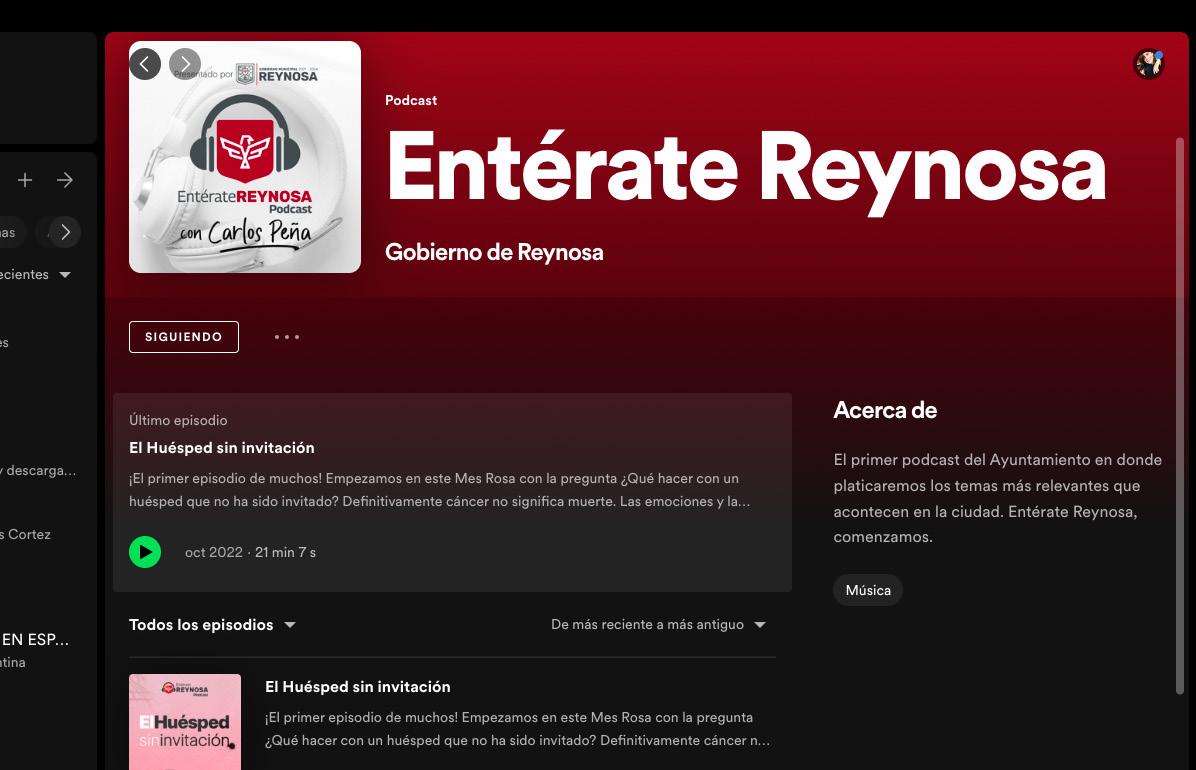Click the oct 2022 · 21 min 7 s text

pyautogui.click(x=250, y=552)
